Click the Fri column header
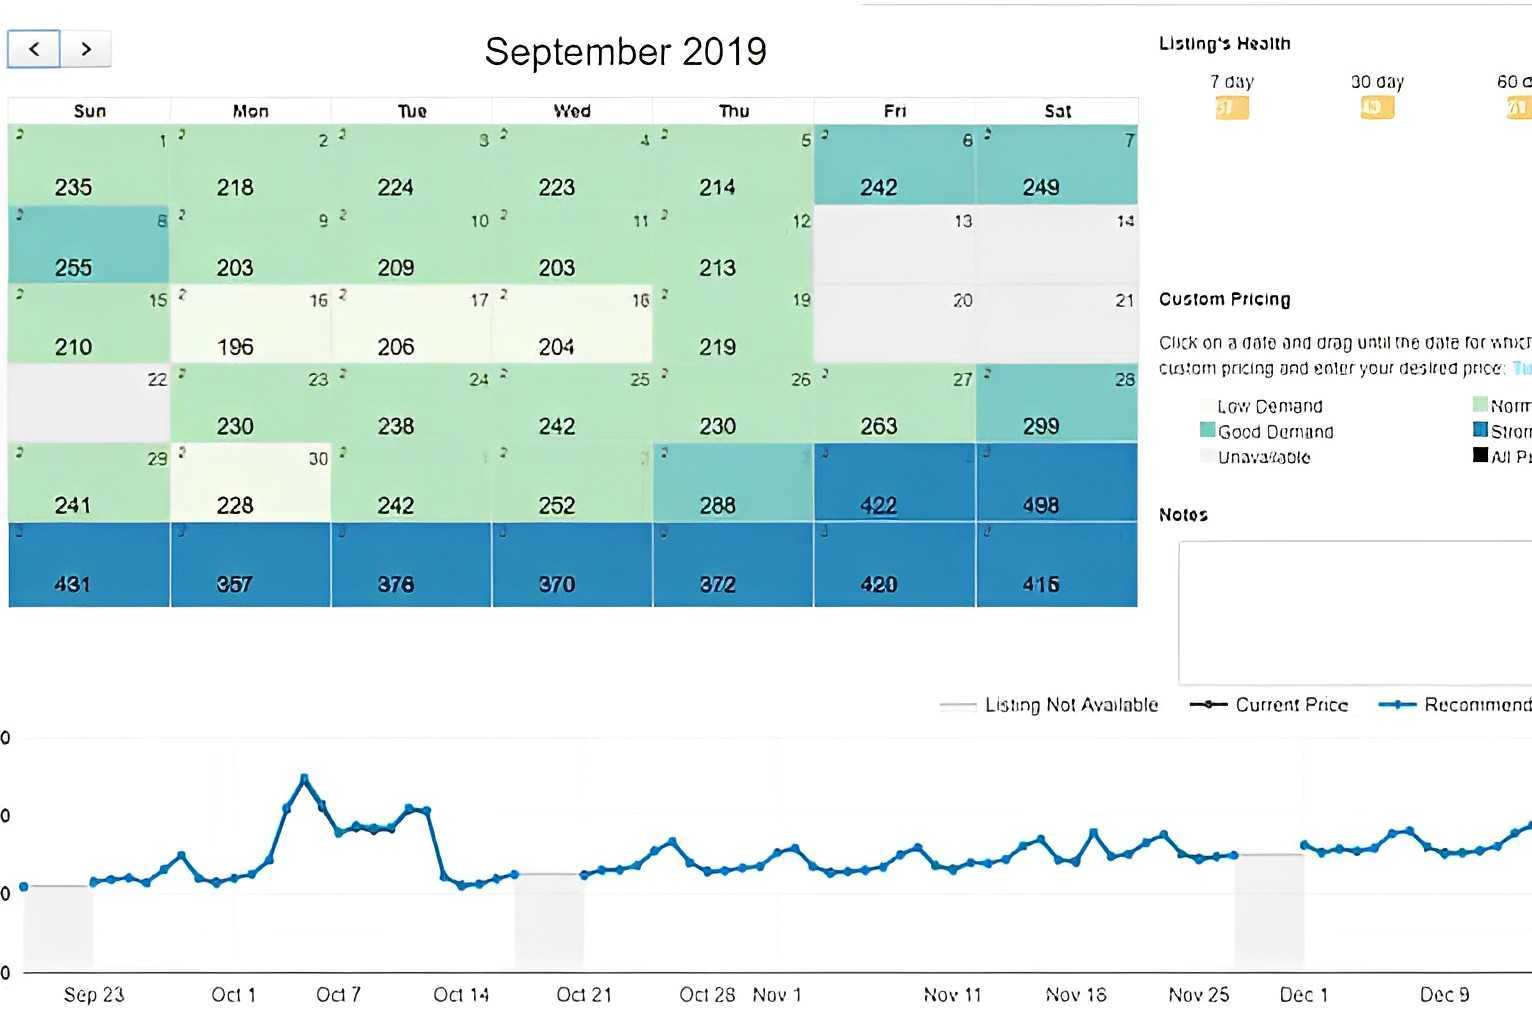This screenshot has height=1020, width=1532. tap(895, 111)
